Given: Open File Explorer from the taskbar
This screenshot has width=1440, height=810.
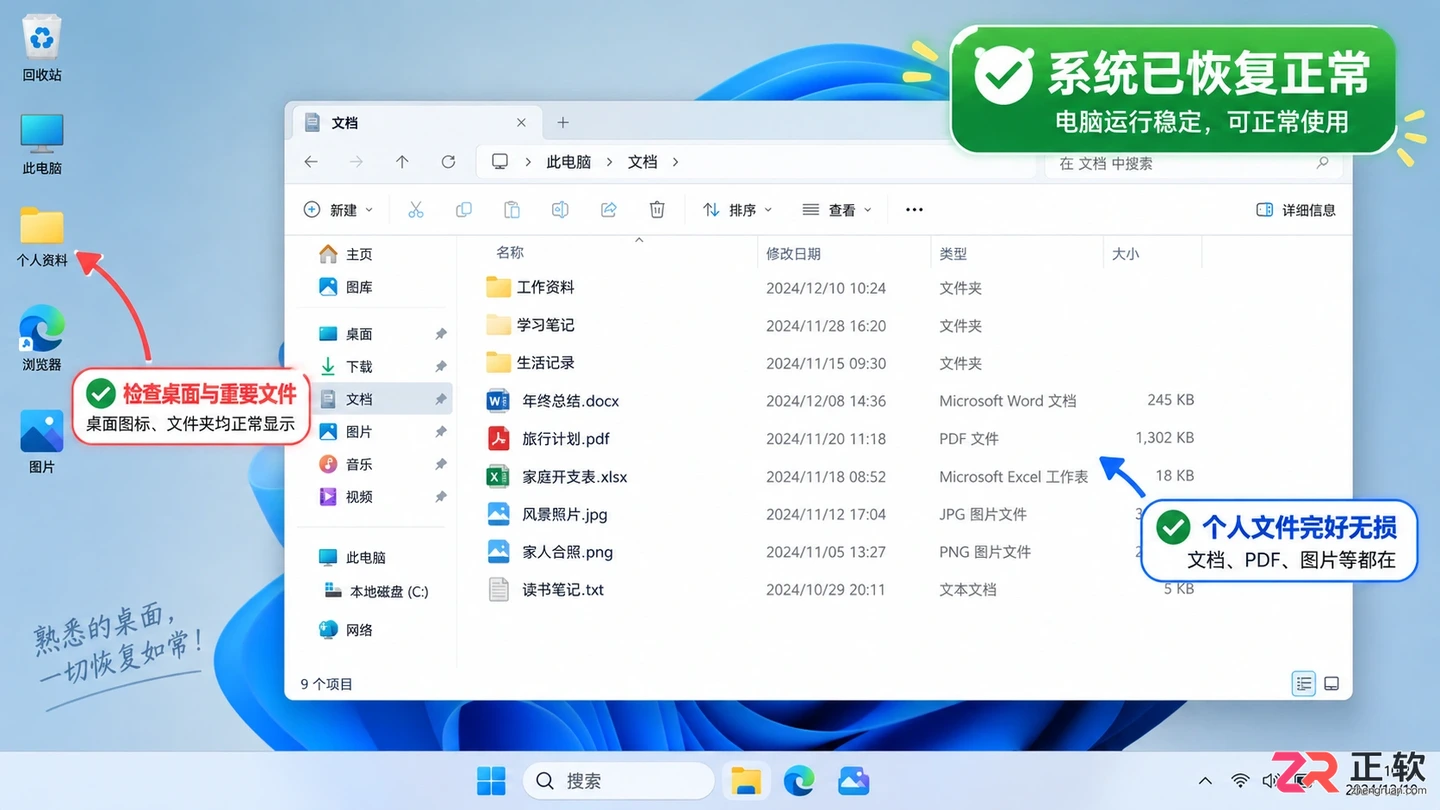Looking at the screenshot, I should 746,781.
